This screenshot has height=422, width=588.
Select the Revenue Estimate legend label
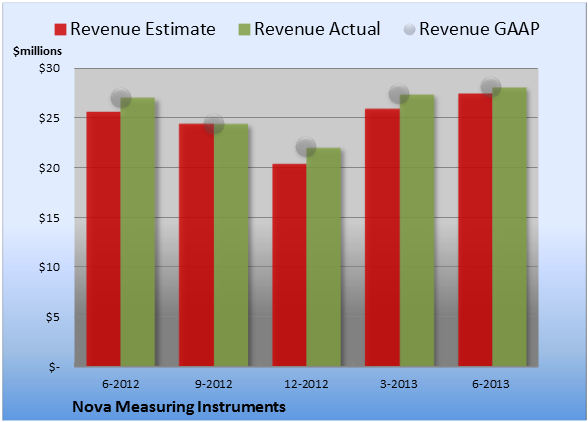point(143,29)
